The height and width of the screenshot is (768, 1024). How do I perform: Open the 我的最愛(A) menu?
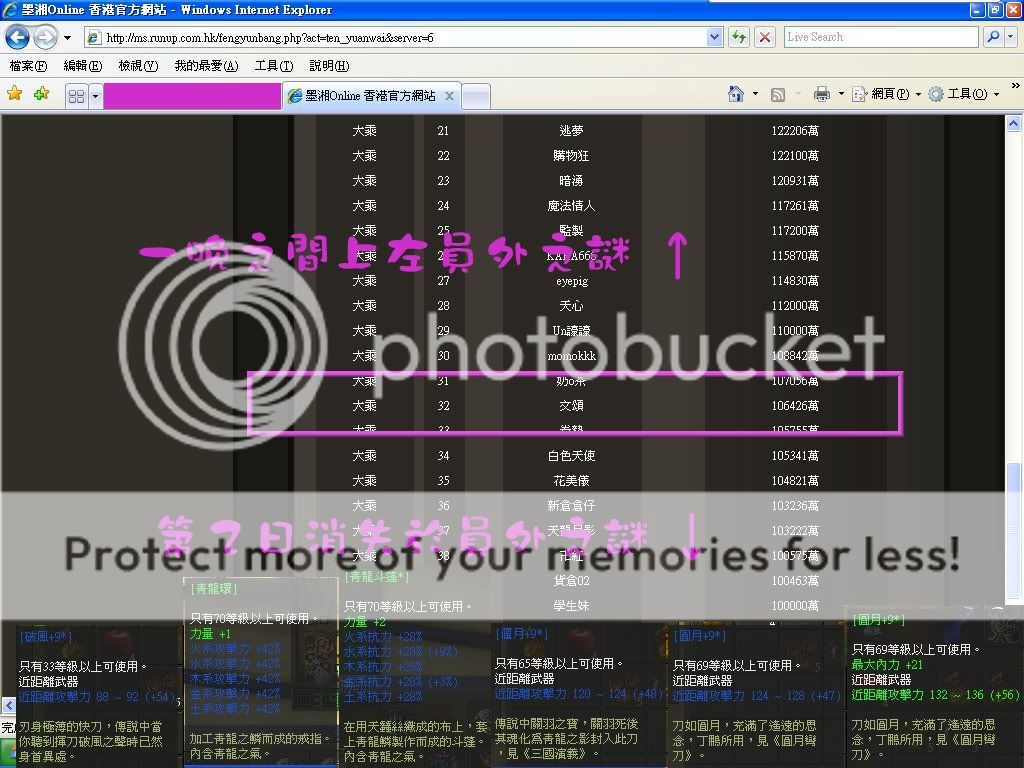(x=206, y=66)
